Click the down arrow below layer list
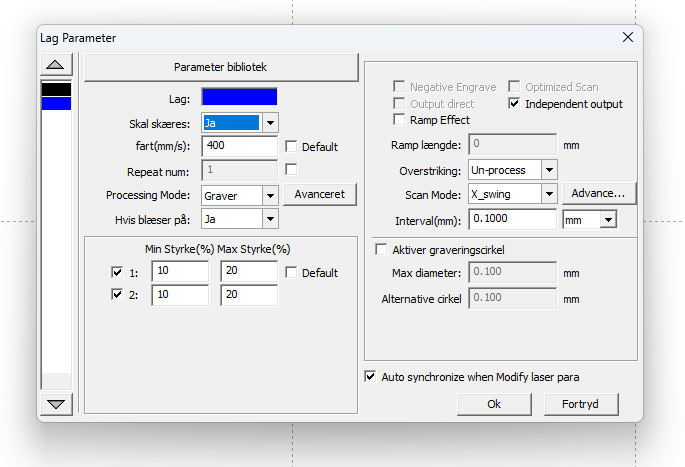Viewport: 685px width, 467px height. 56,404
